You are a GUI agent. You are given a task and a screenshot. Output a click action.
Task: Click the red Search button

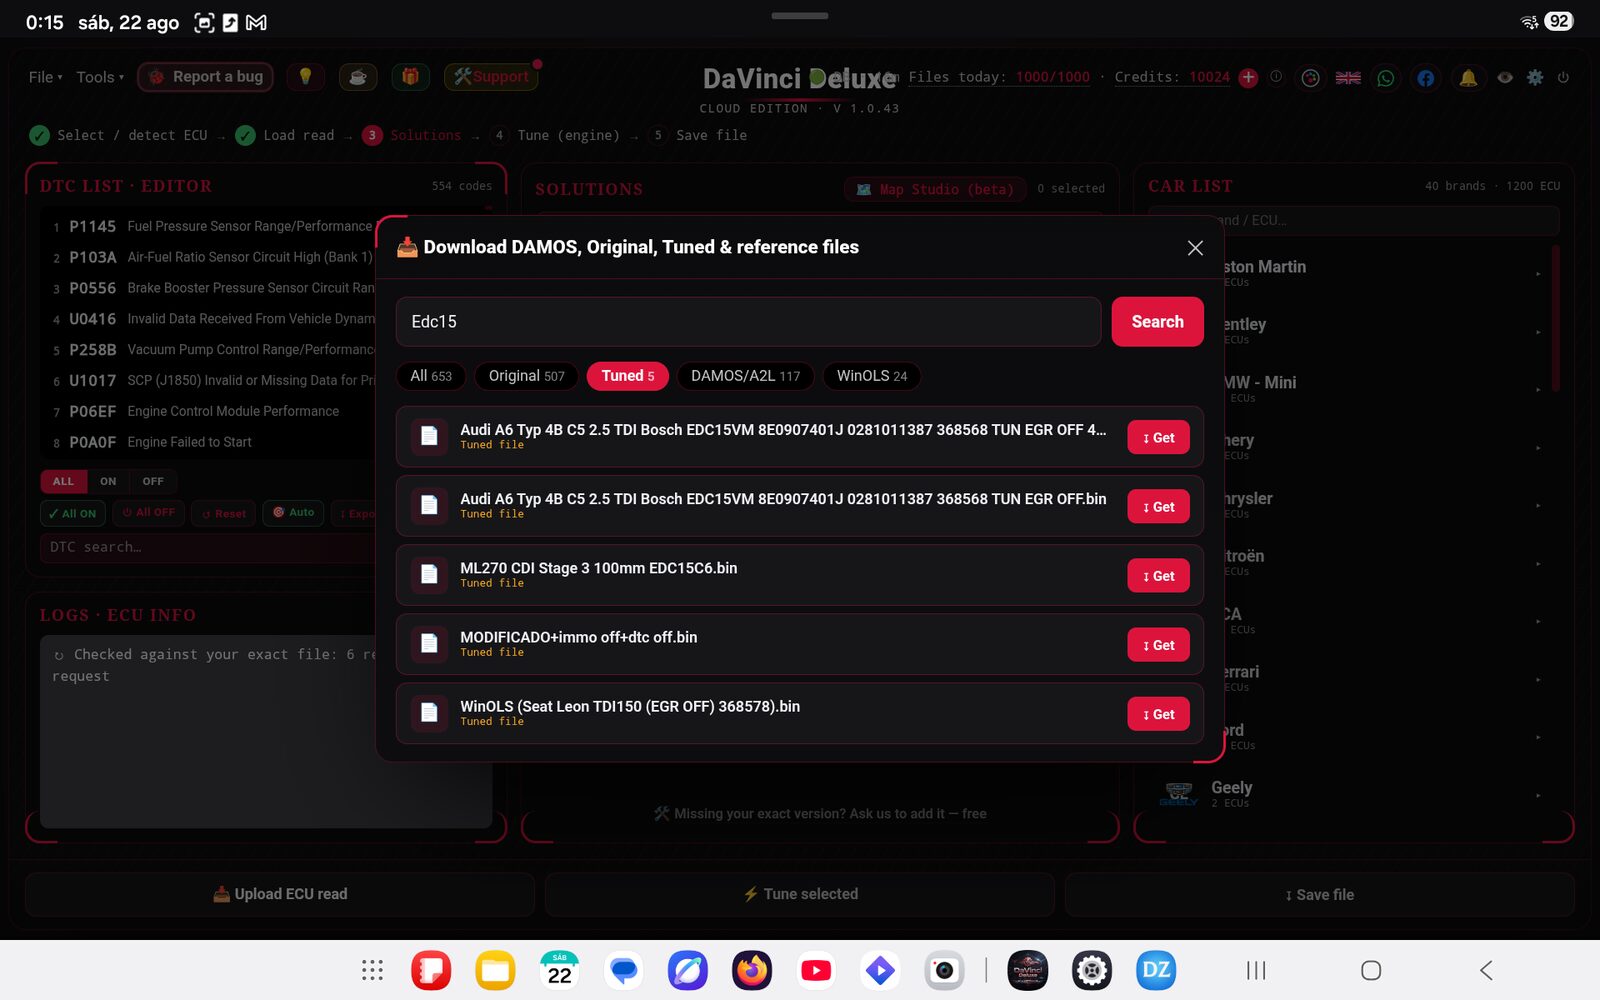(1157, 322)
